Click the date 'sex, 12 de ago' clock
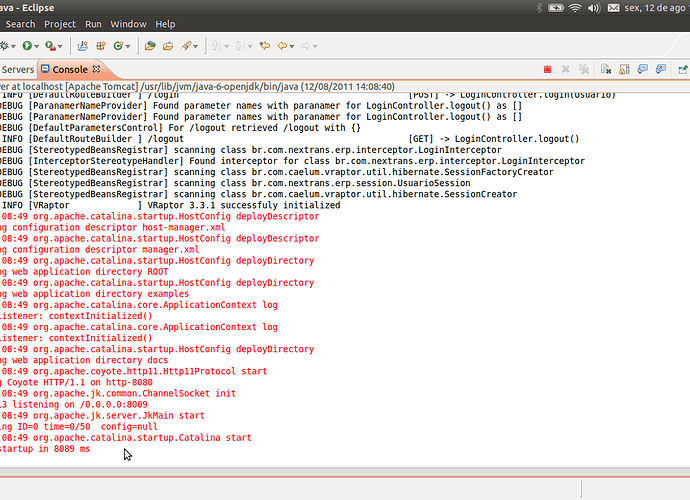 [x=656, y=8]
